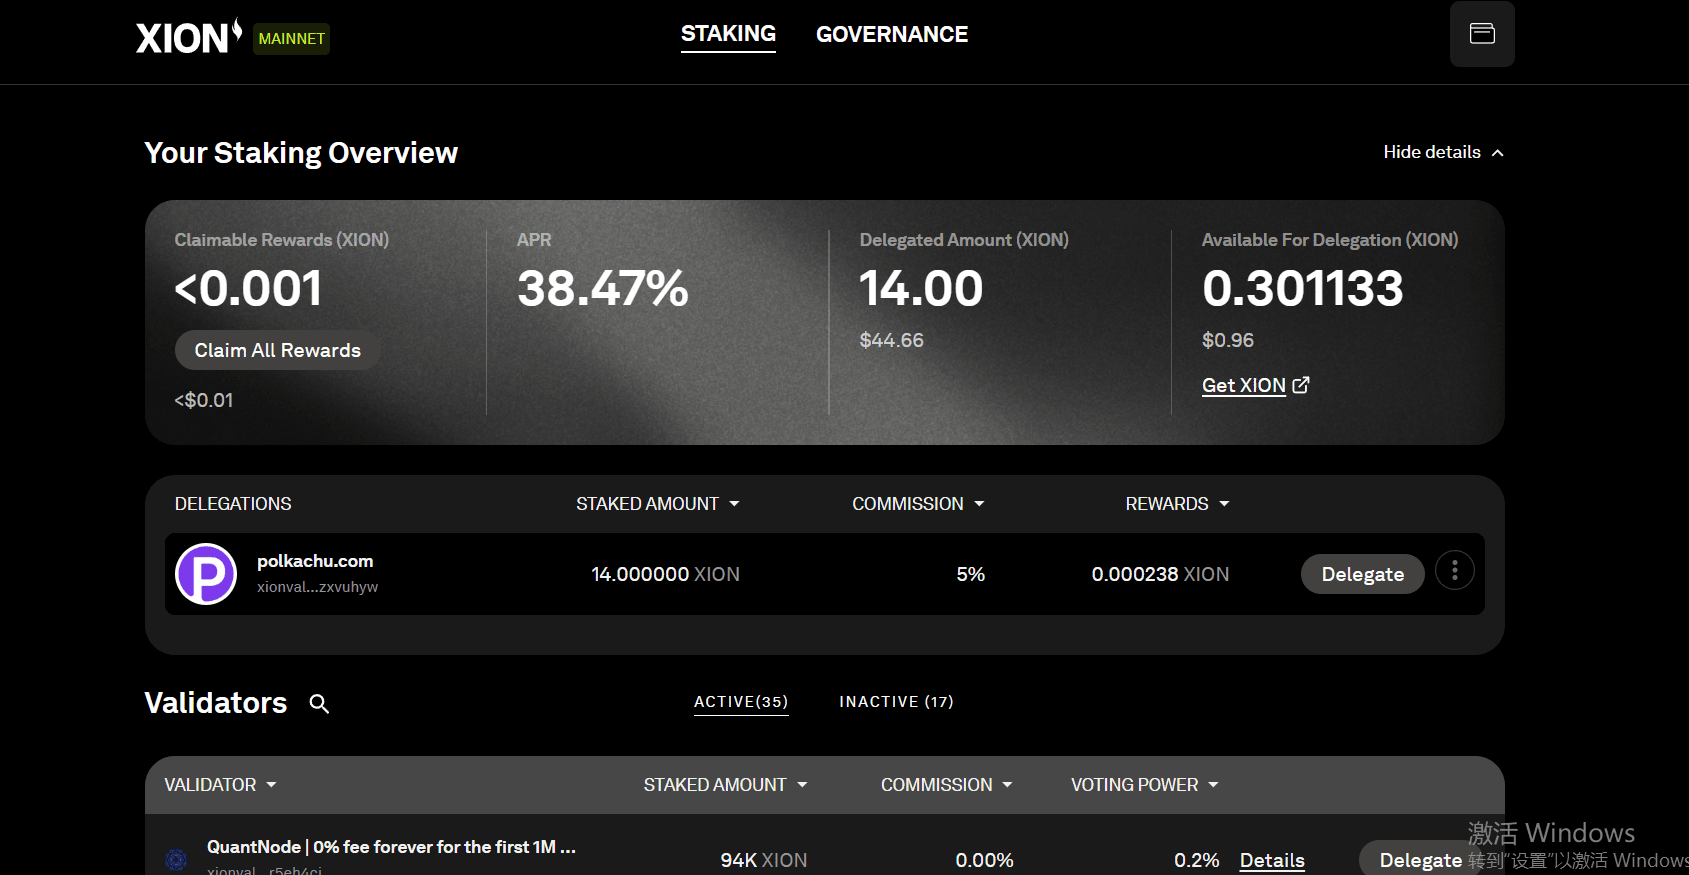This screenshot has width=1689, height=875.
Task: Open the polkachu delegation three-dot menu
Action: [x=1455, y=571]
